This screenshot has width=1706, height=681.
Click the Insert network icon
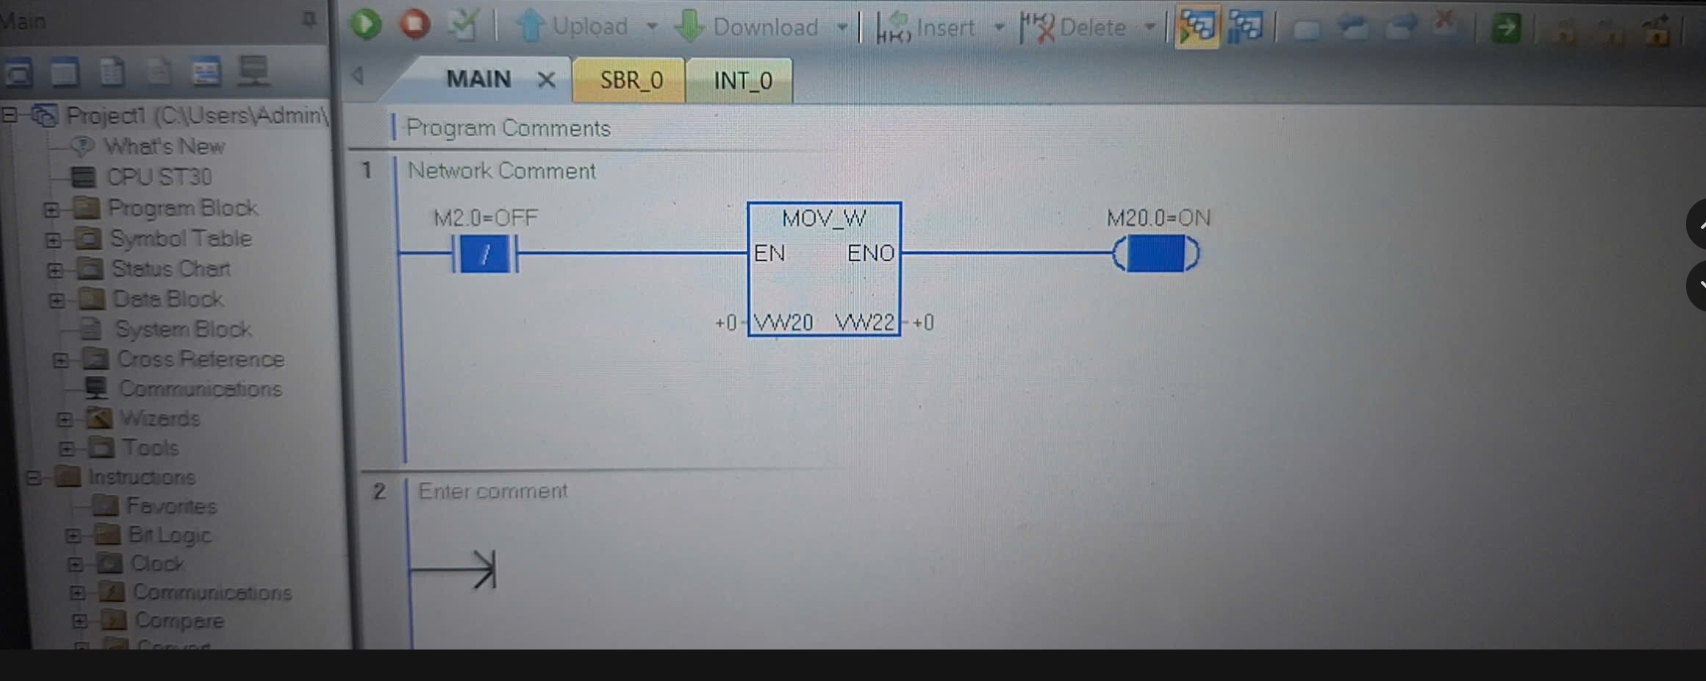(926, 27)
